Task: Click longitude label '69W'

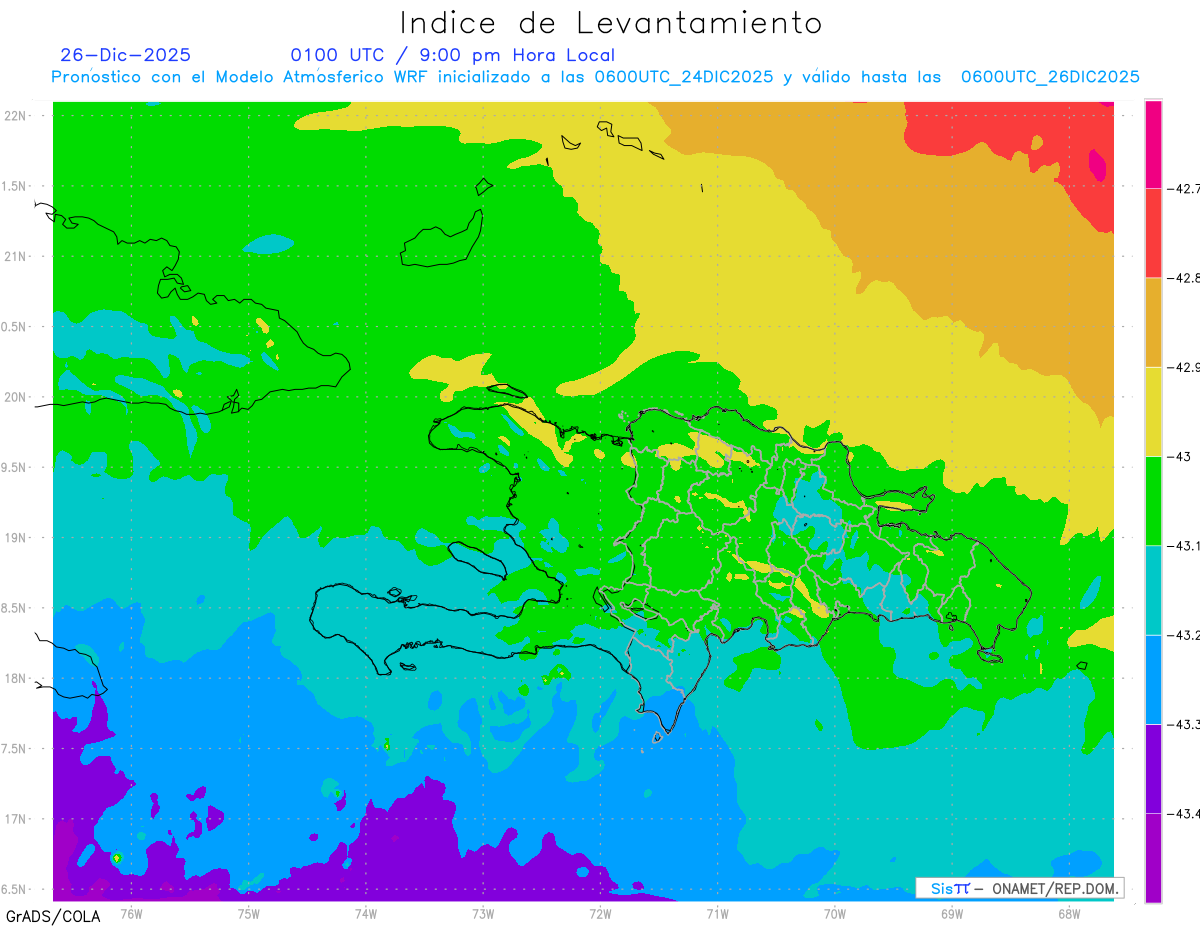Action: coord(952,913)
